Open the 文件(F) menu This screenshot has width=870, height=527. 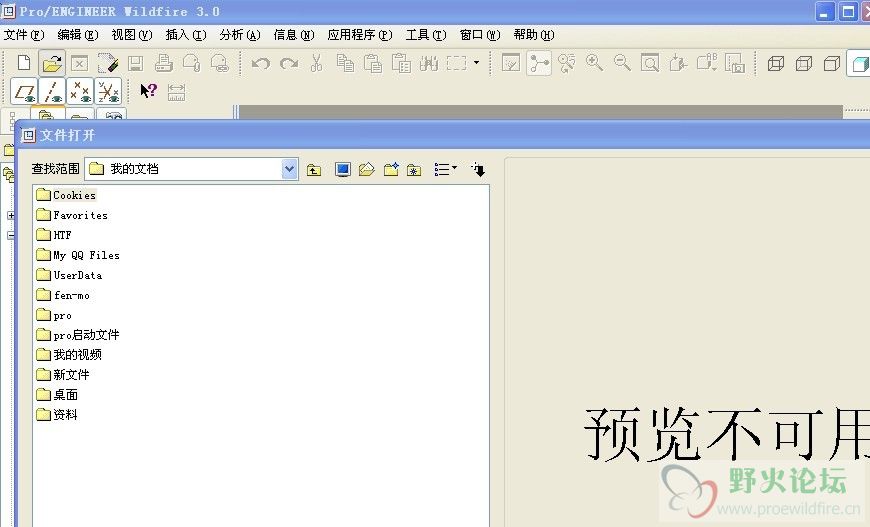click(x=24, y=35)
